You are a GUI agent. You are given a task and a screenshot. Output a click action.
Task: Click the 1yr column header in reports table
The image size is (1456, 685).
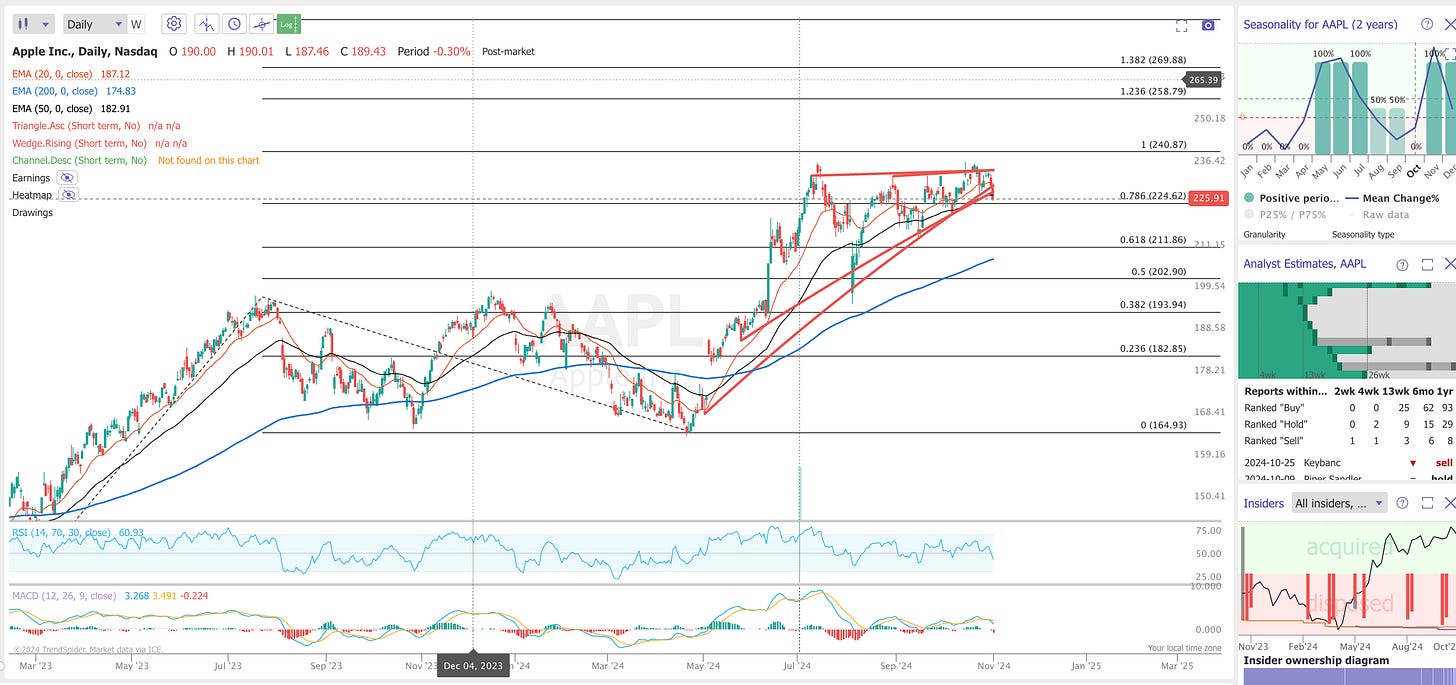(x=1446, y=391)
